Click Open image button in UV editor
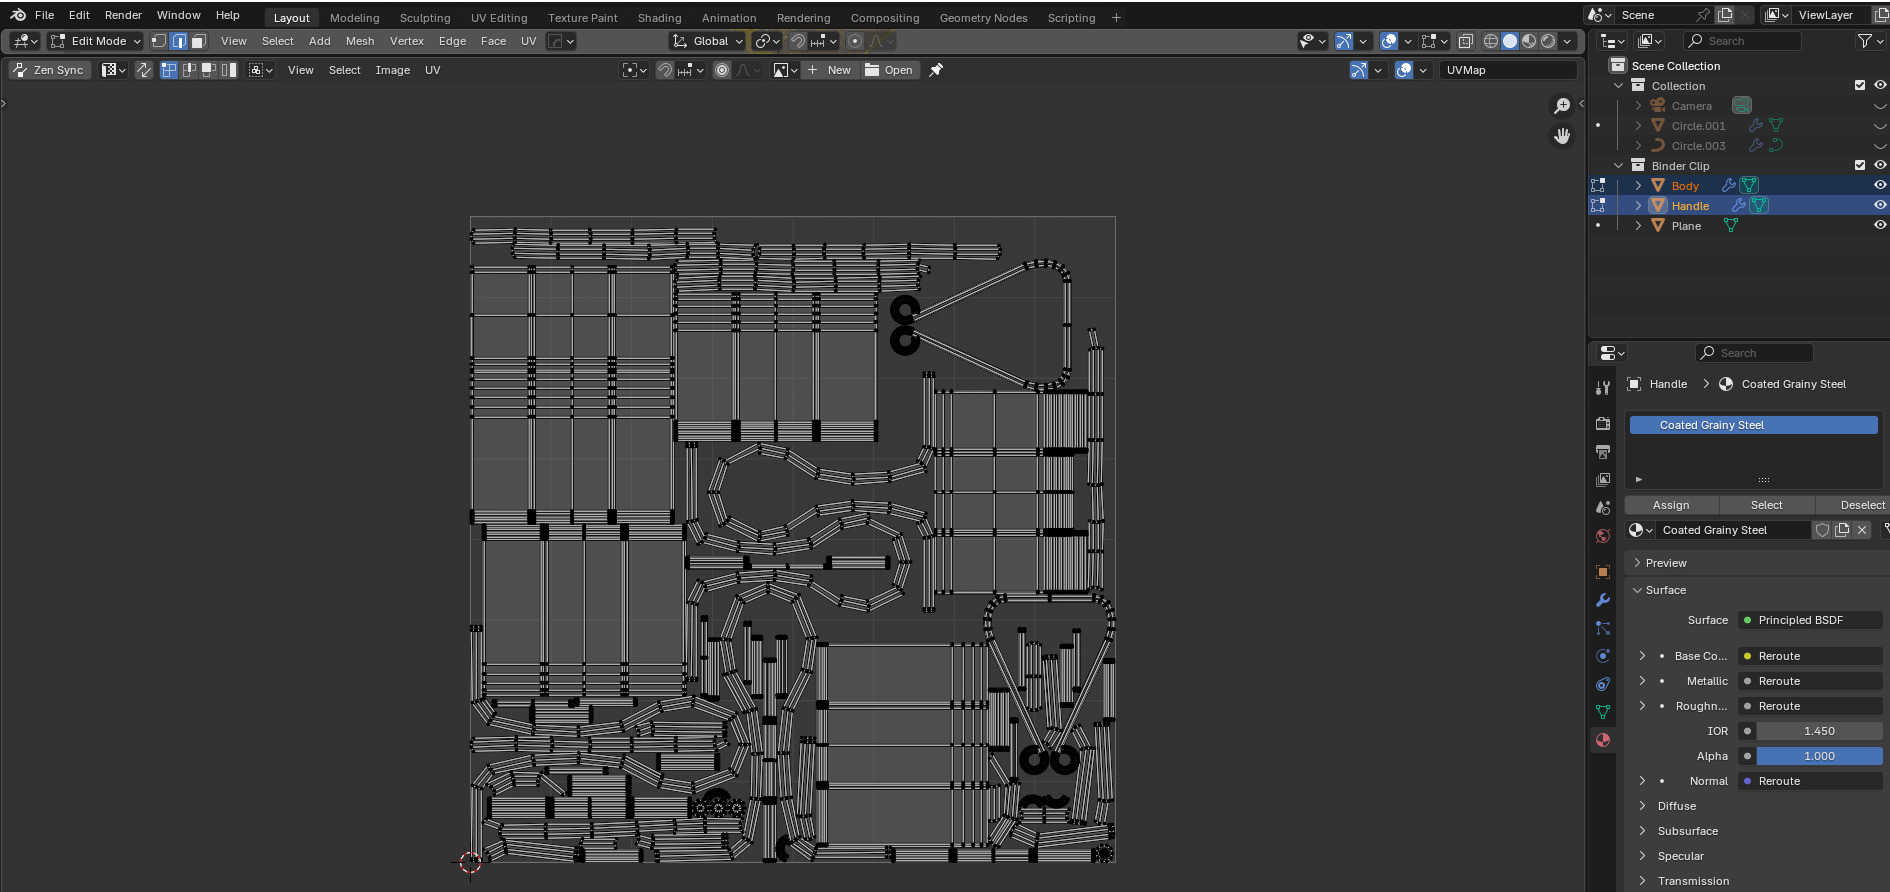This screenshot has width=1890, height=892. [889, 70]
